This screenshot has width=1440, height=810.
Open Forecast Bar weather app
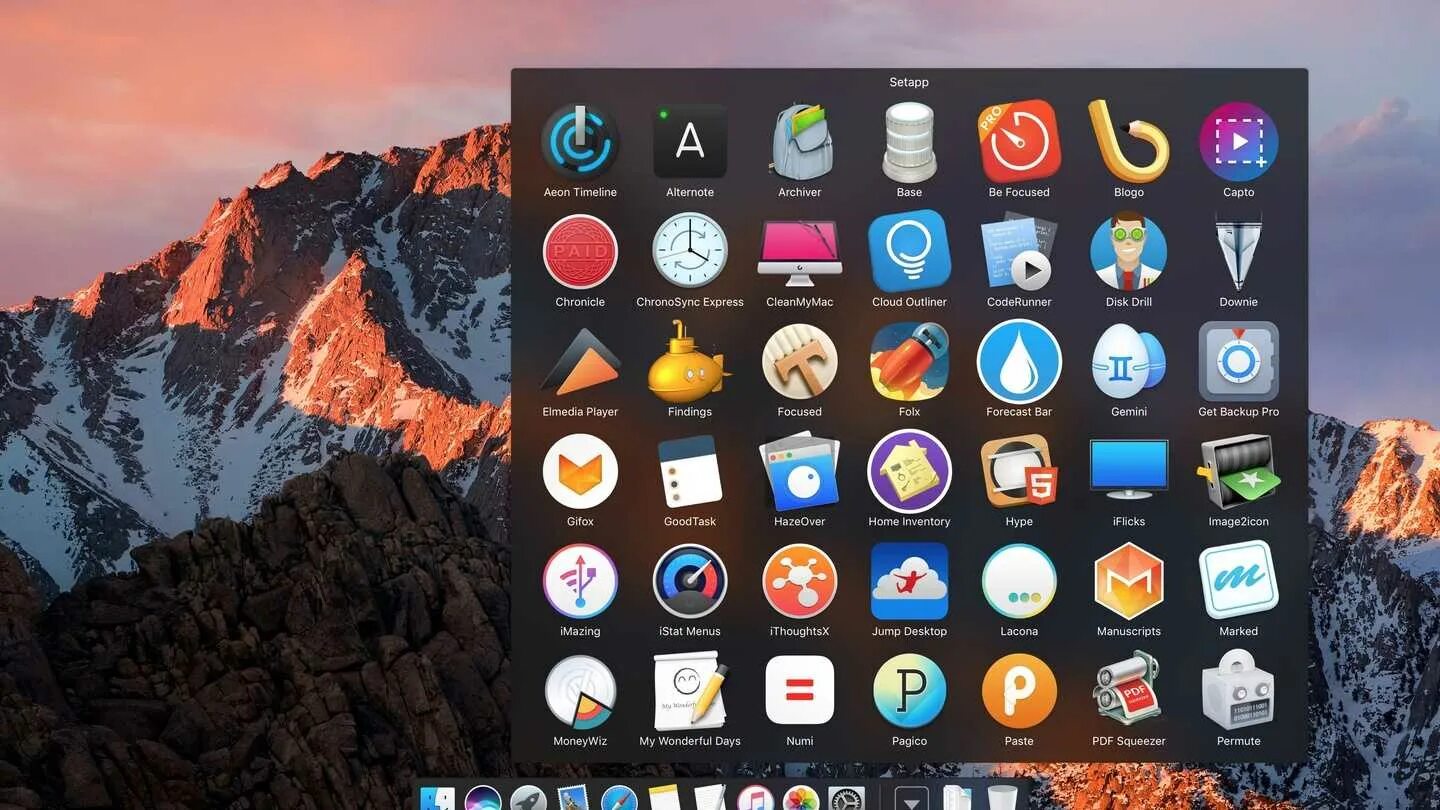(1019, 362)
